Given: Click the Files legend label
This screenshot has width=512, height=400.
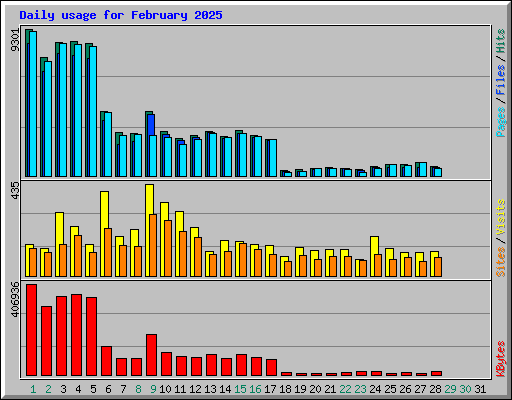Looking at the screenshot, I should 501,80.
